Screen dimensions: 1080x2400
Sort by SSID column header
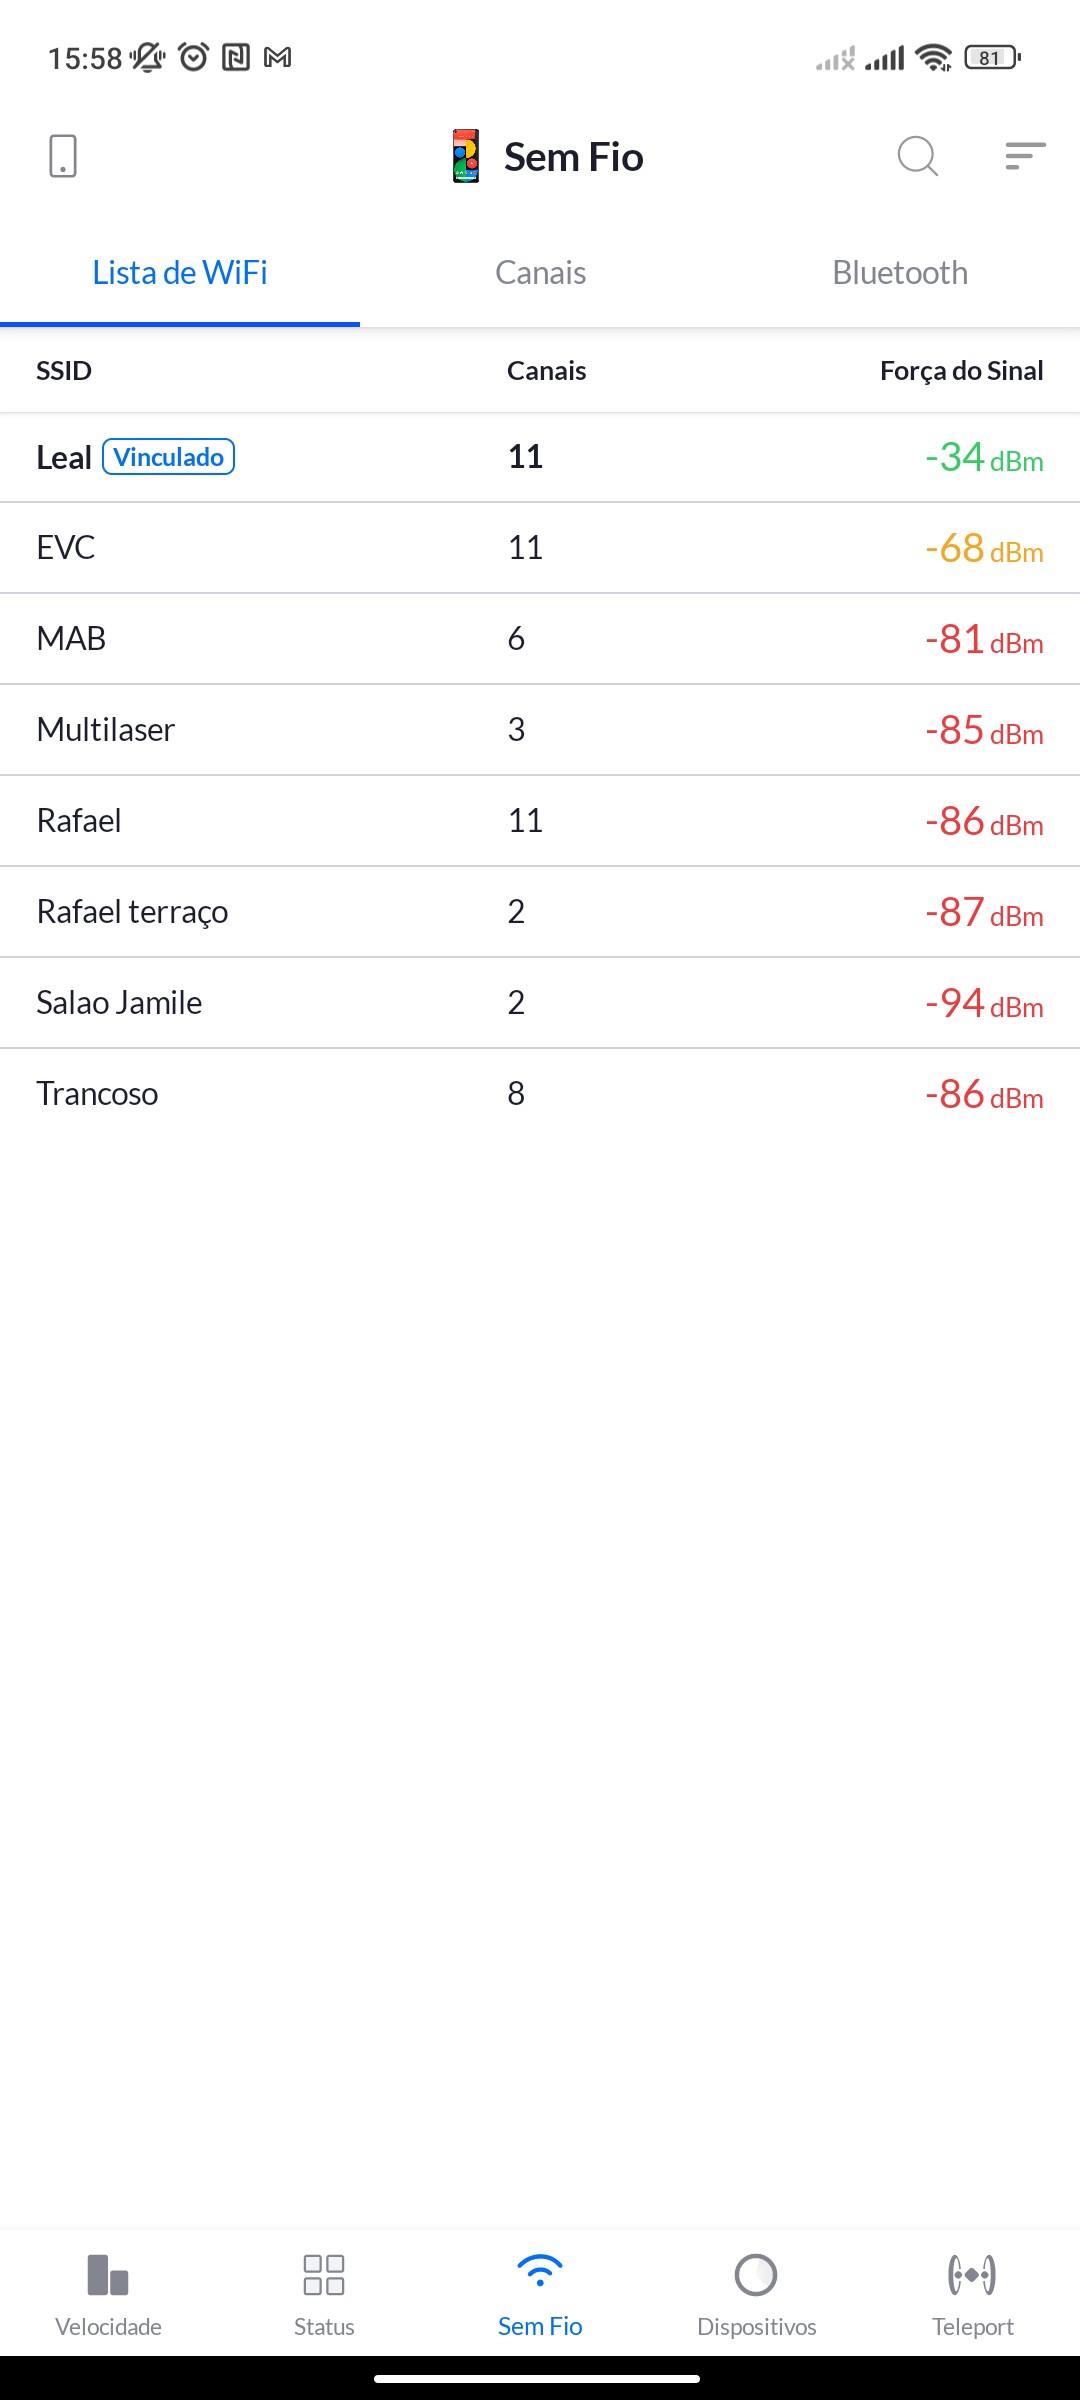point(64,371)
